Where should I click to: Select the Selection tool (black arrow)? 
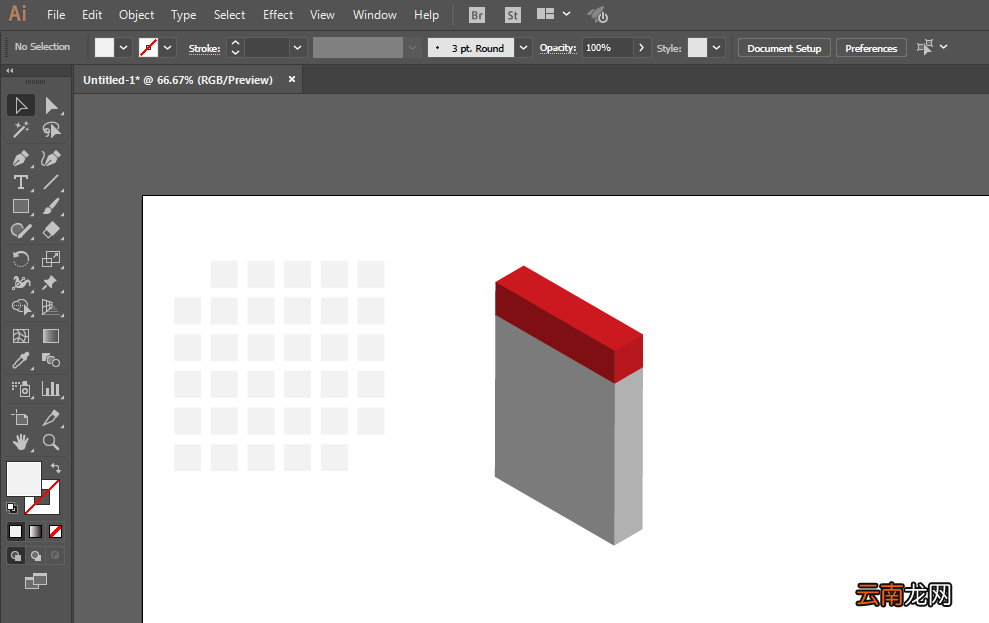pyautogui.click(x=21, y=105)
